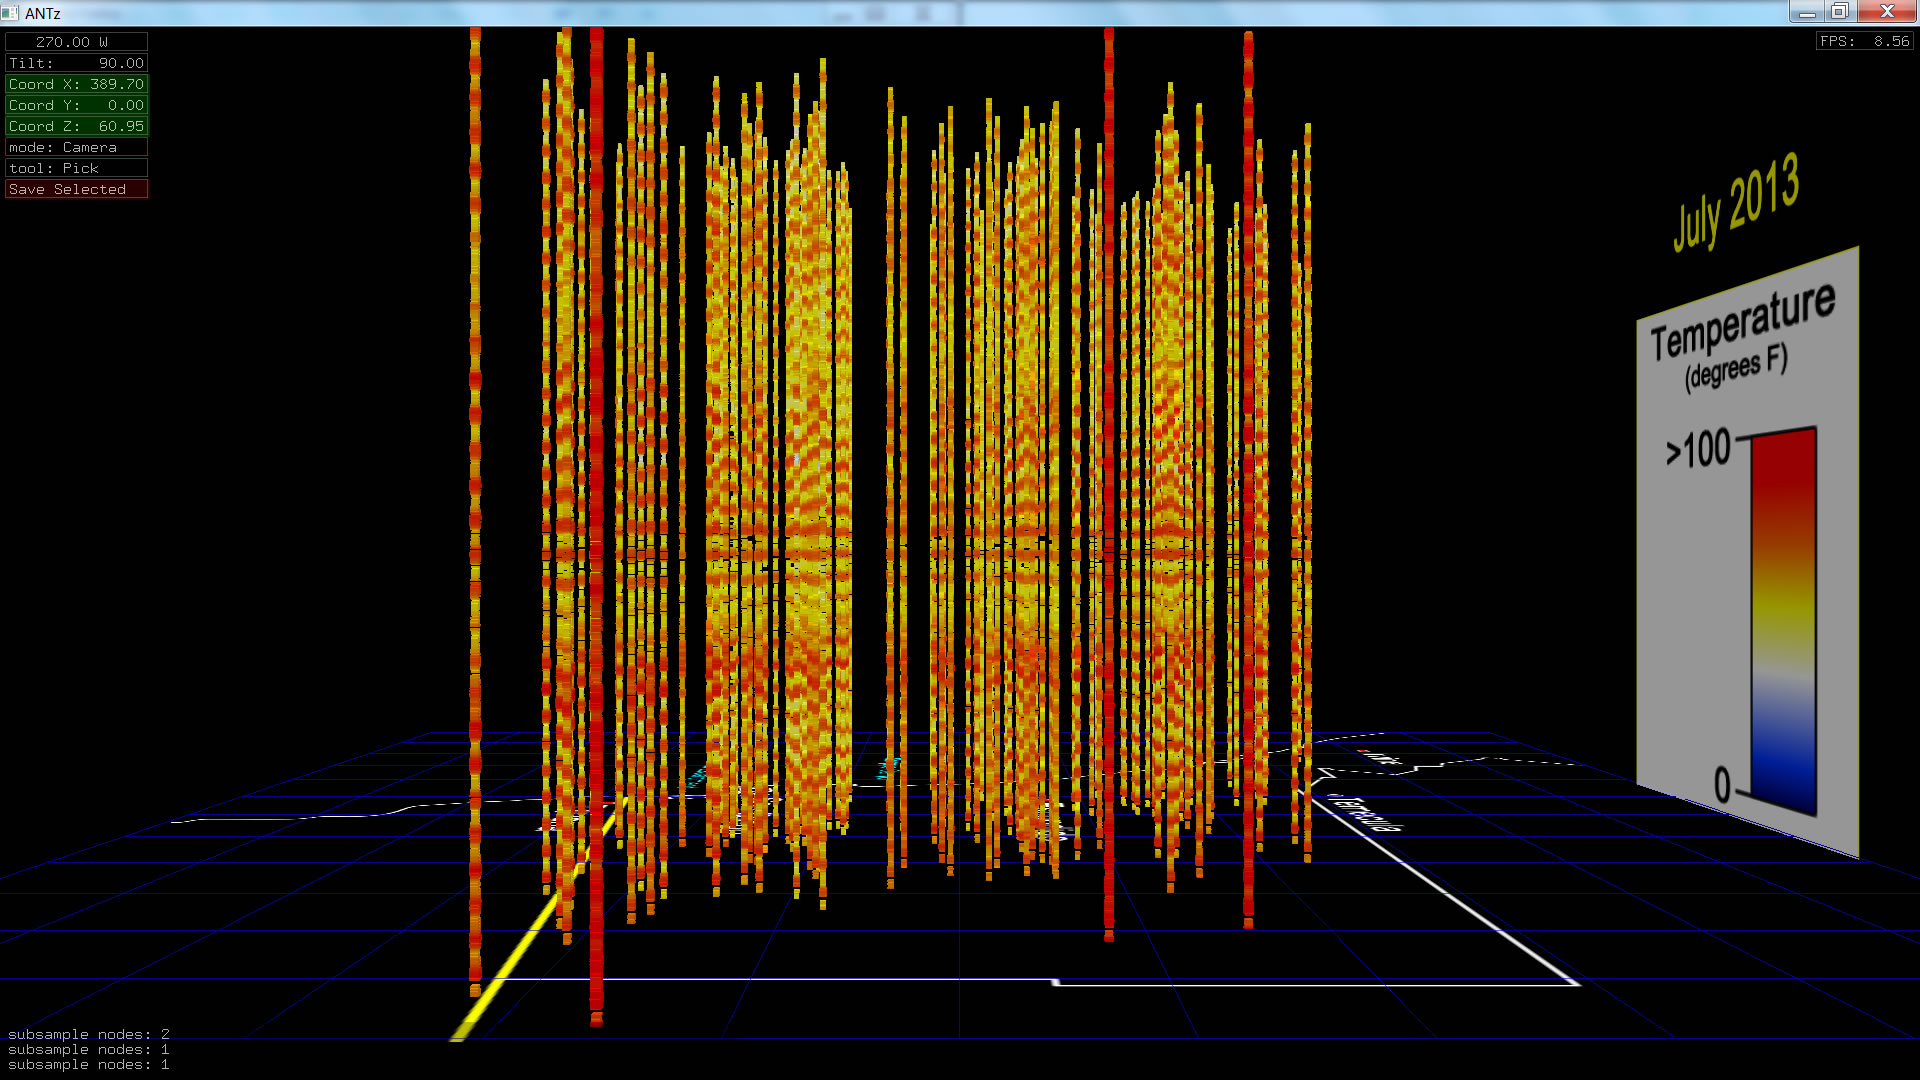Image resolution: width=1920 pixels, height=1080 pixels.
Task: Click the Save Selected button
Action: pyautogui.click(x=76, y=189)
